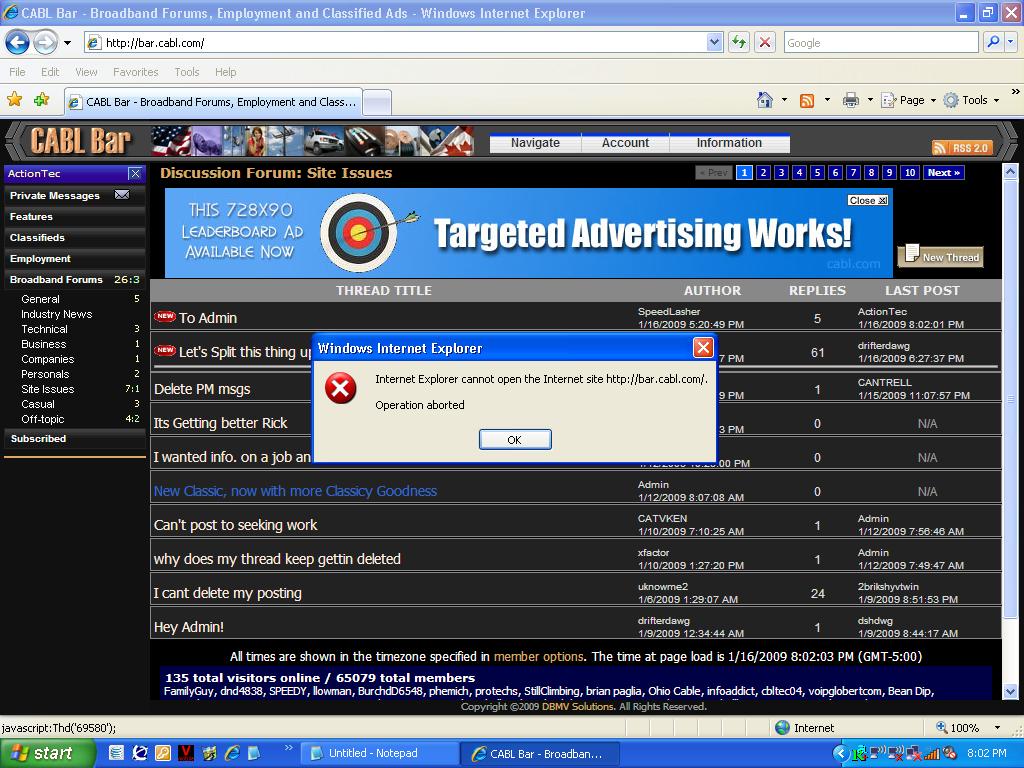Open the 'Hey Admin!' thread
The image size is (1024, 768).
pyautogui.click(x=189, y=627)
